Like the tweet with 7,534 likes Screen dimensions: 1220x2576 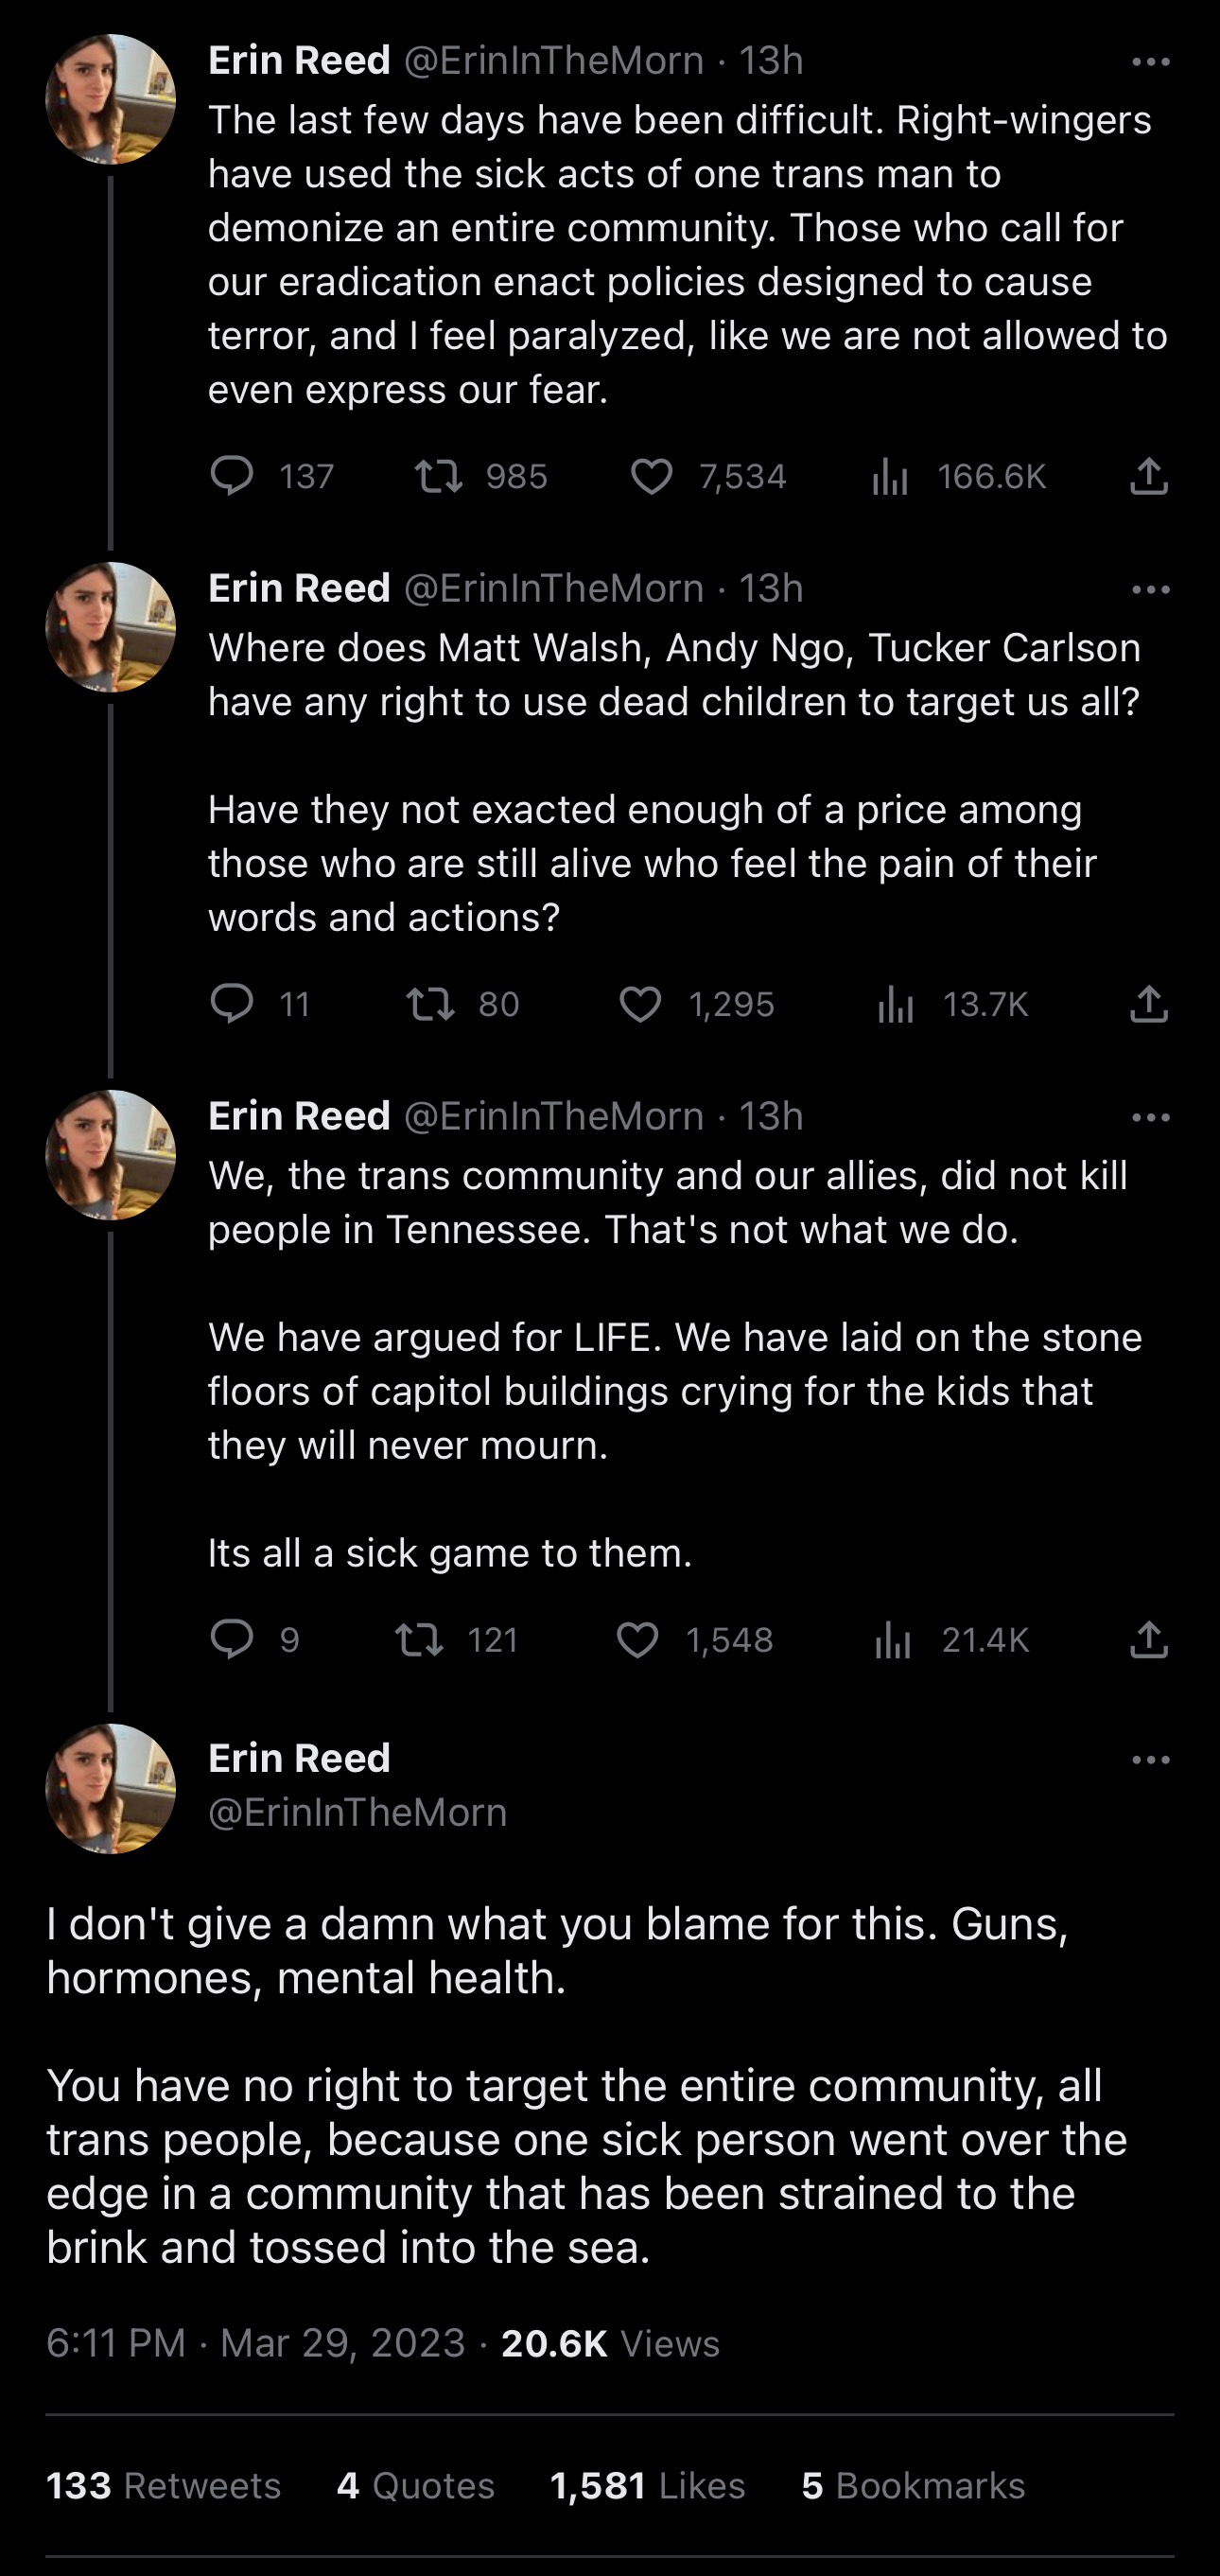pos(652,476)
